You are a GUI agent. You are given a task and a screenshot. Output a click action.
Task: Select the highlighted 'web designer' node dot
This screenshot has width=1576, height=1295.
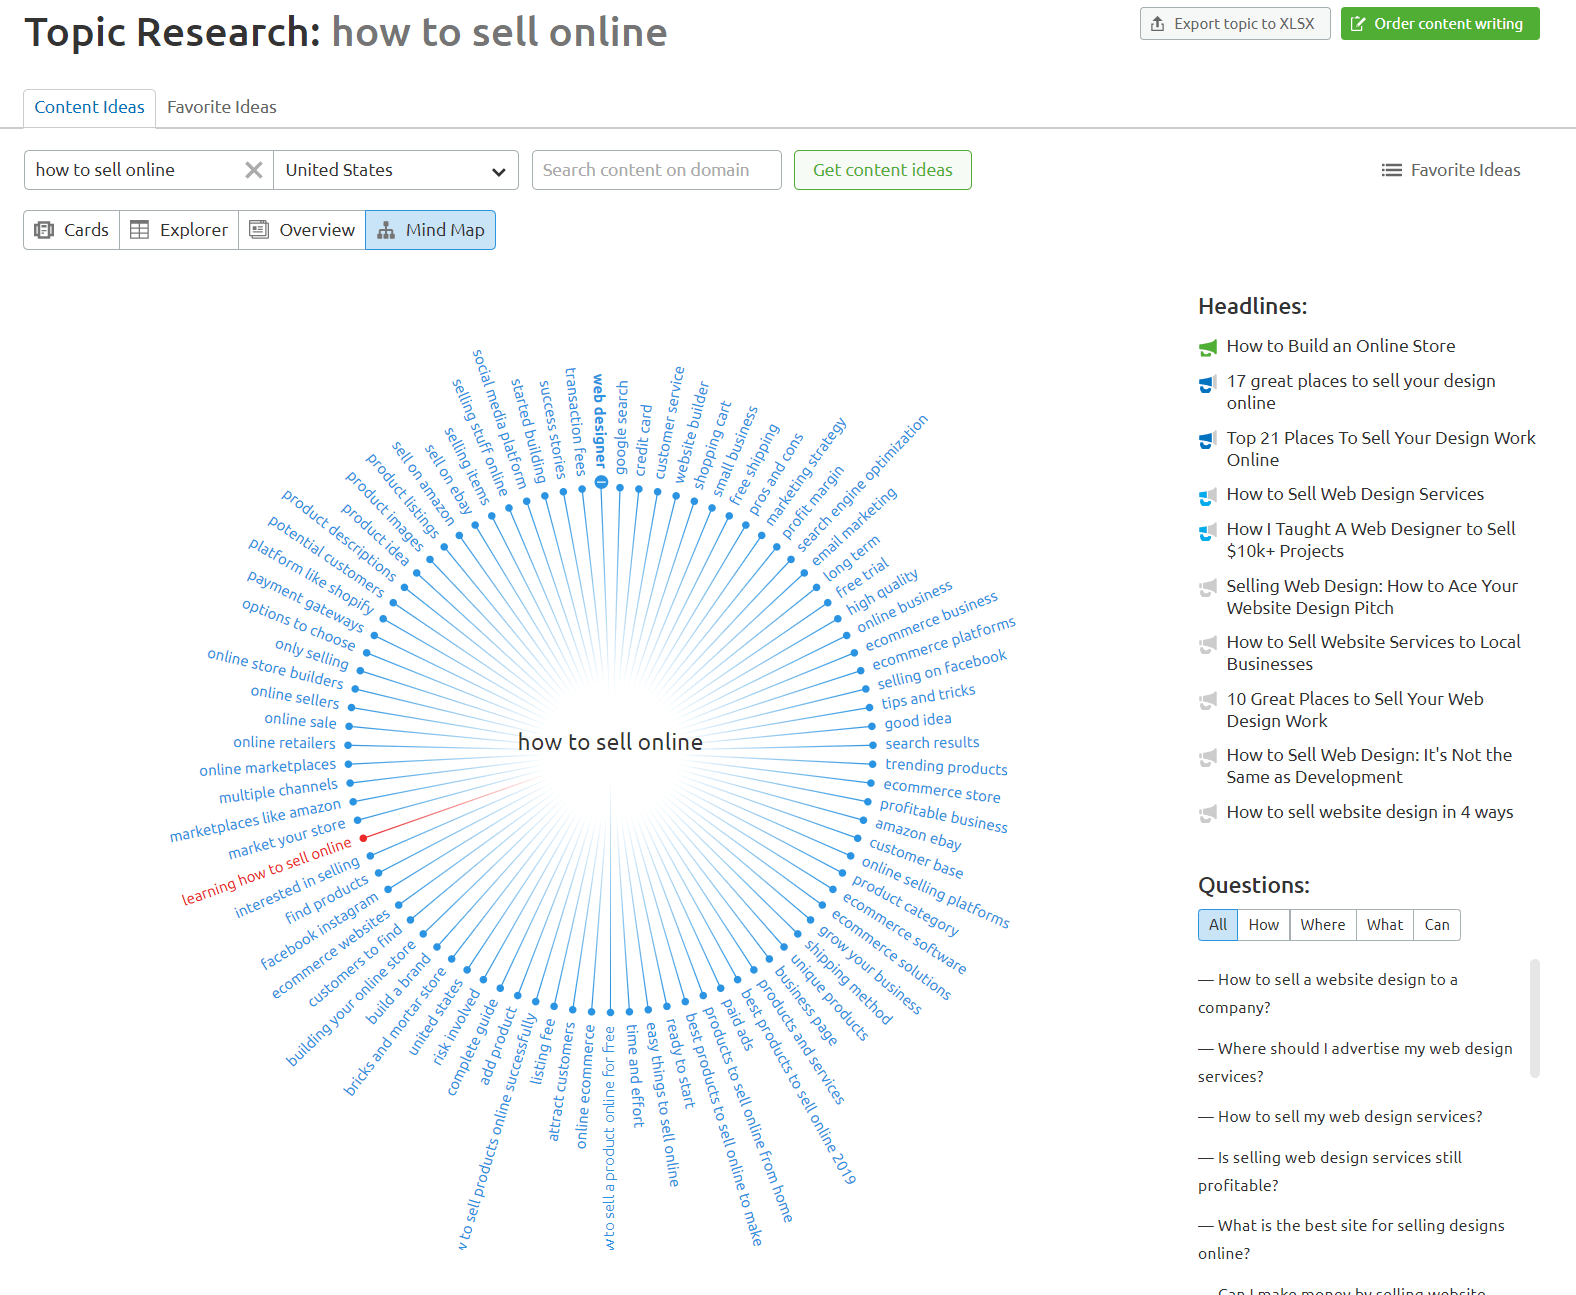[601, 482]
